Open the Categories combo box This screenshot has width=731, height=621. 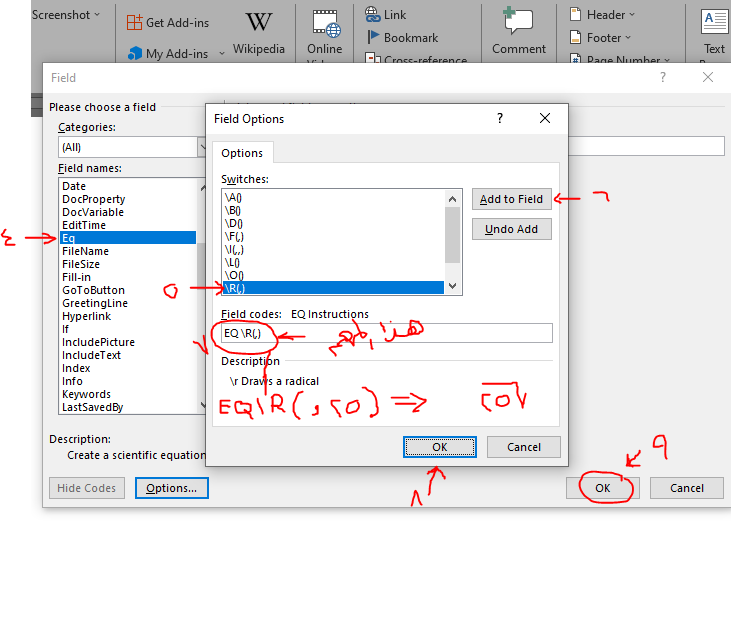[131, 147]
